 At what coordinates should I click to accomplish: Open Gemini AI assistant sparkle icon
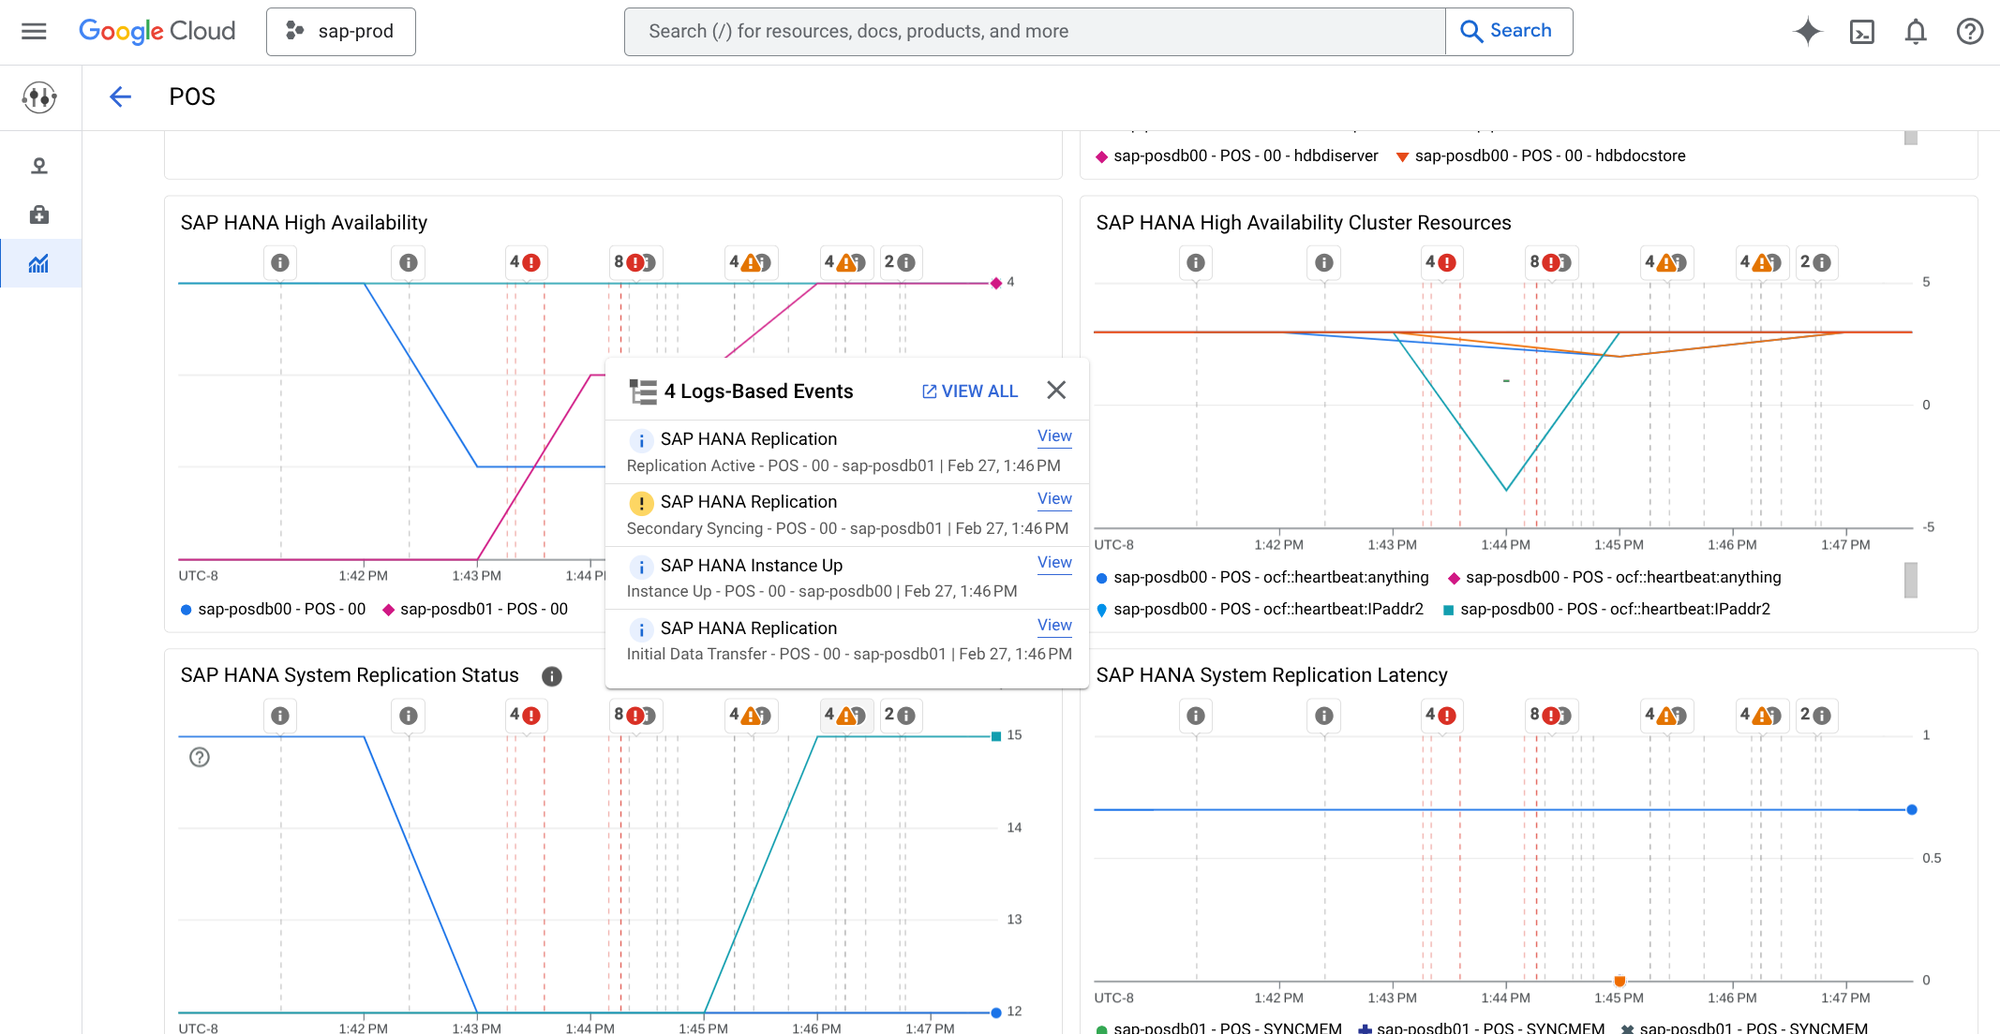pos(1808,31)
